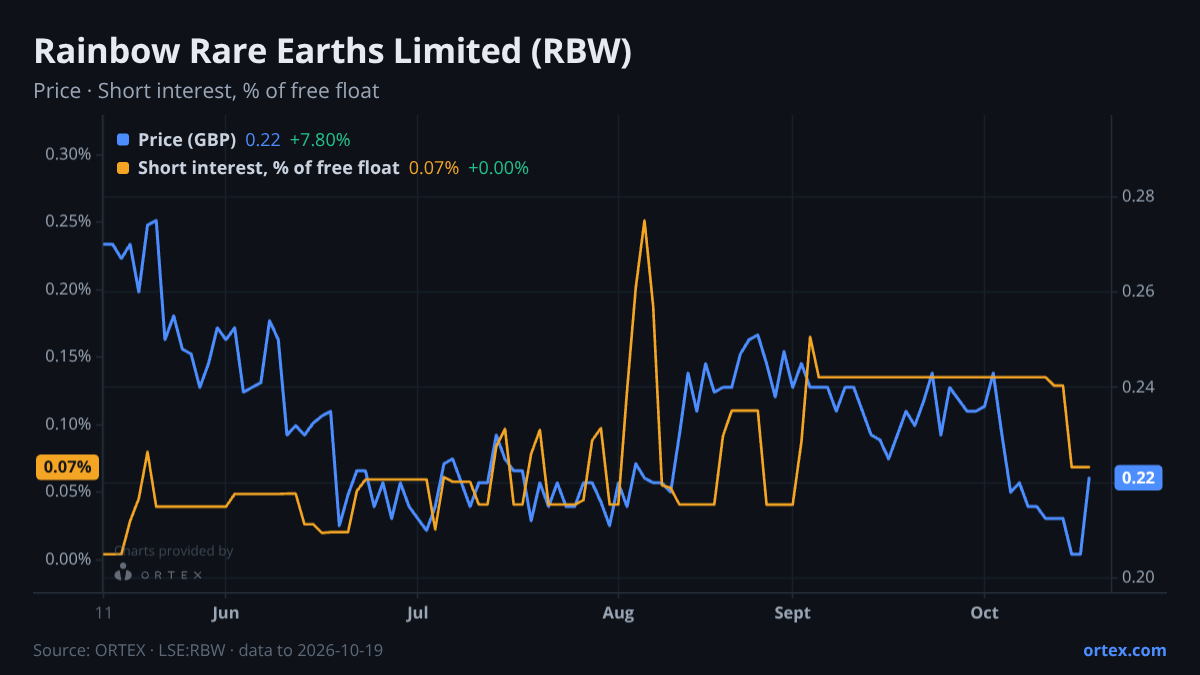
Task: Click the 11 start date axis label
Action: click(103, 611)
